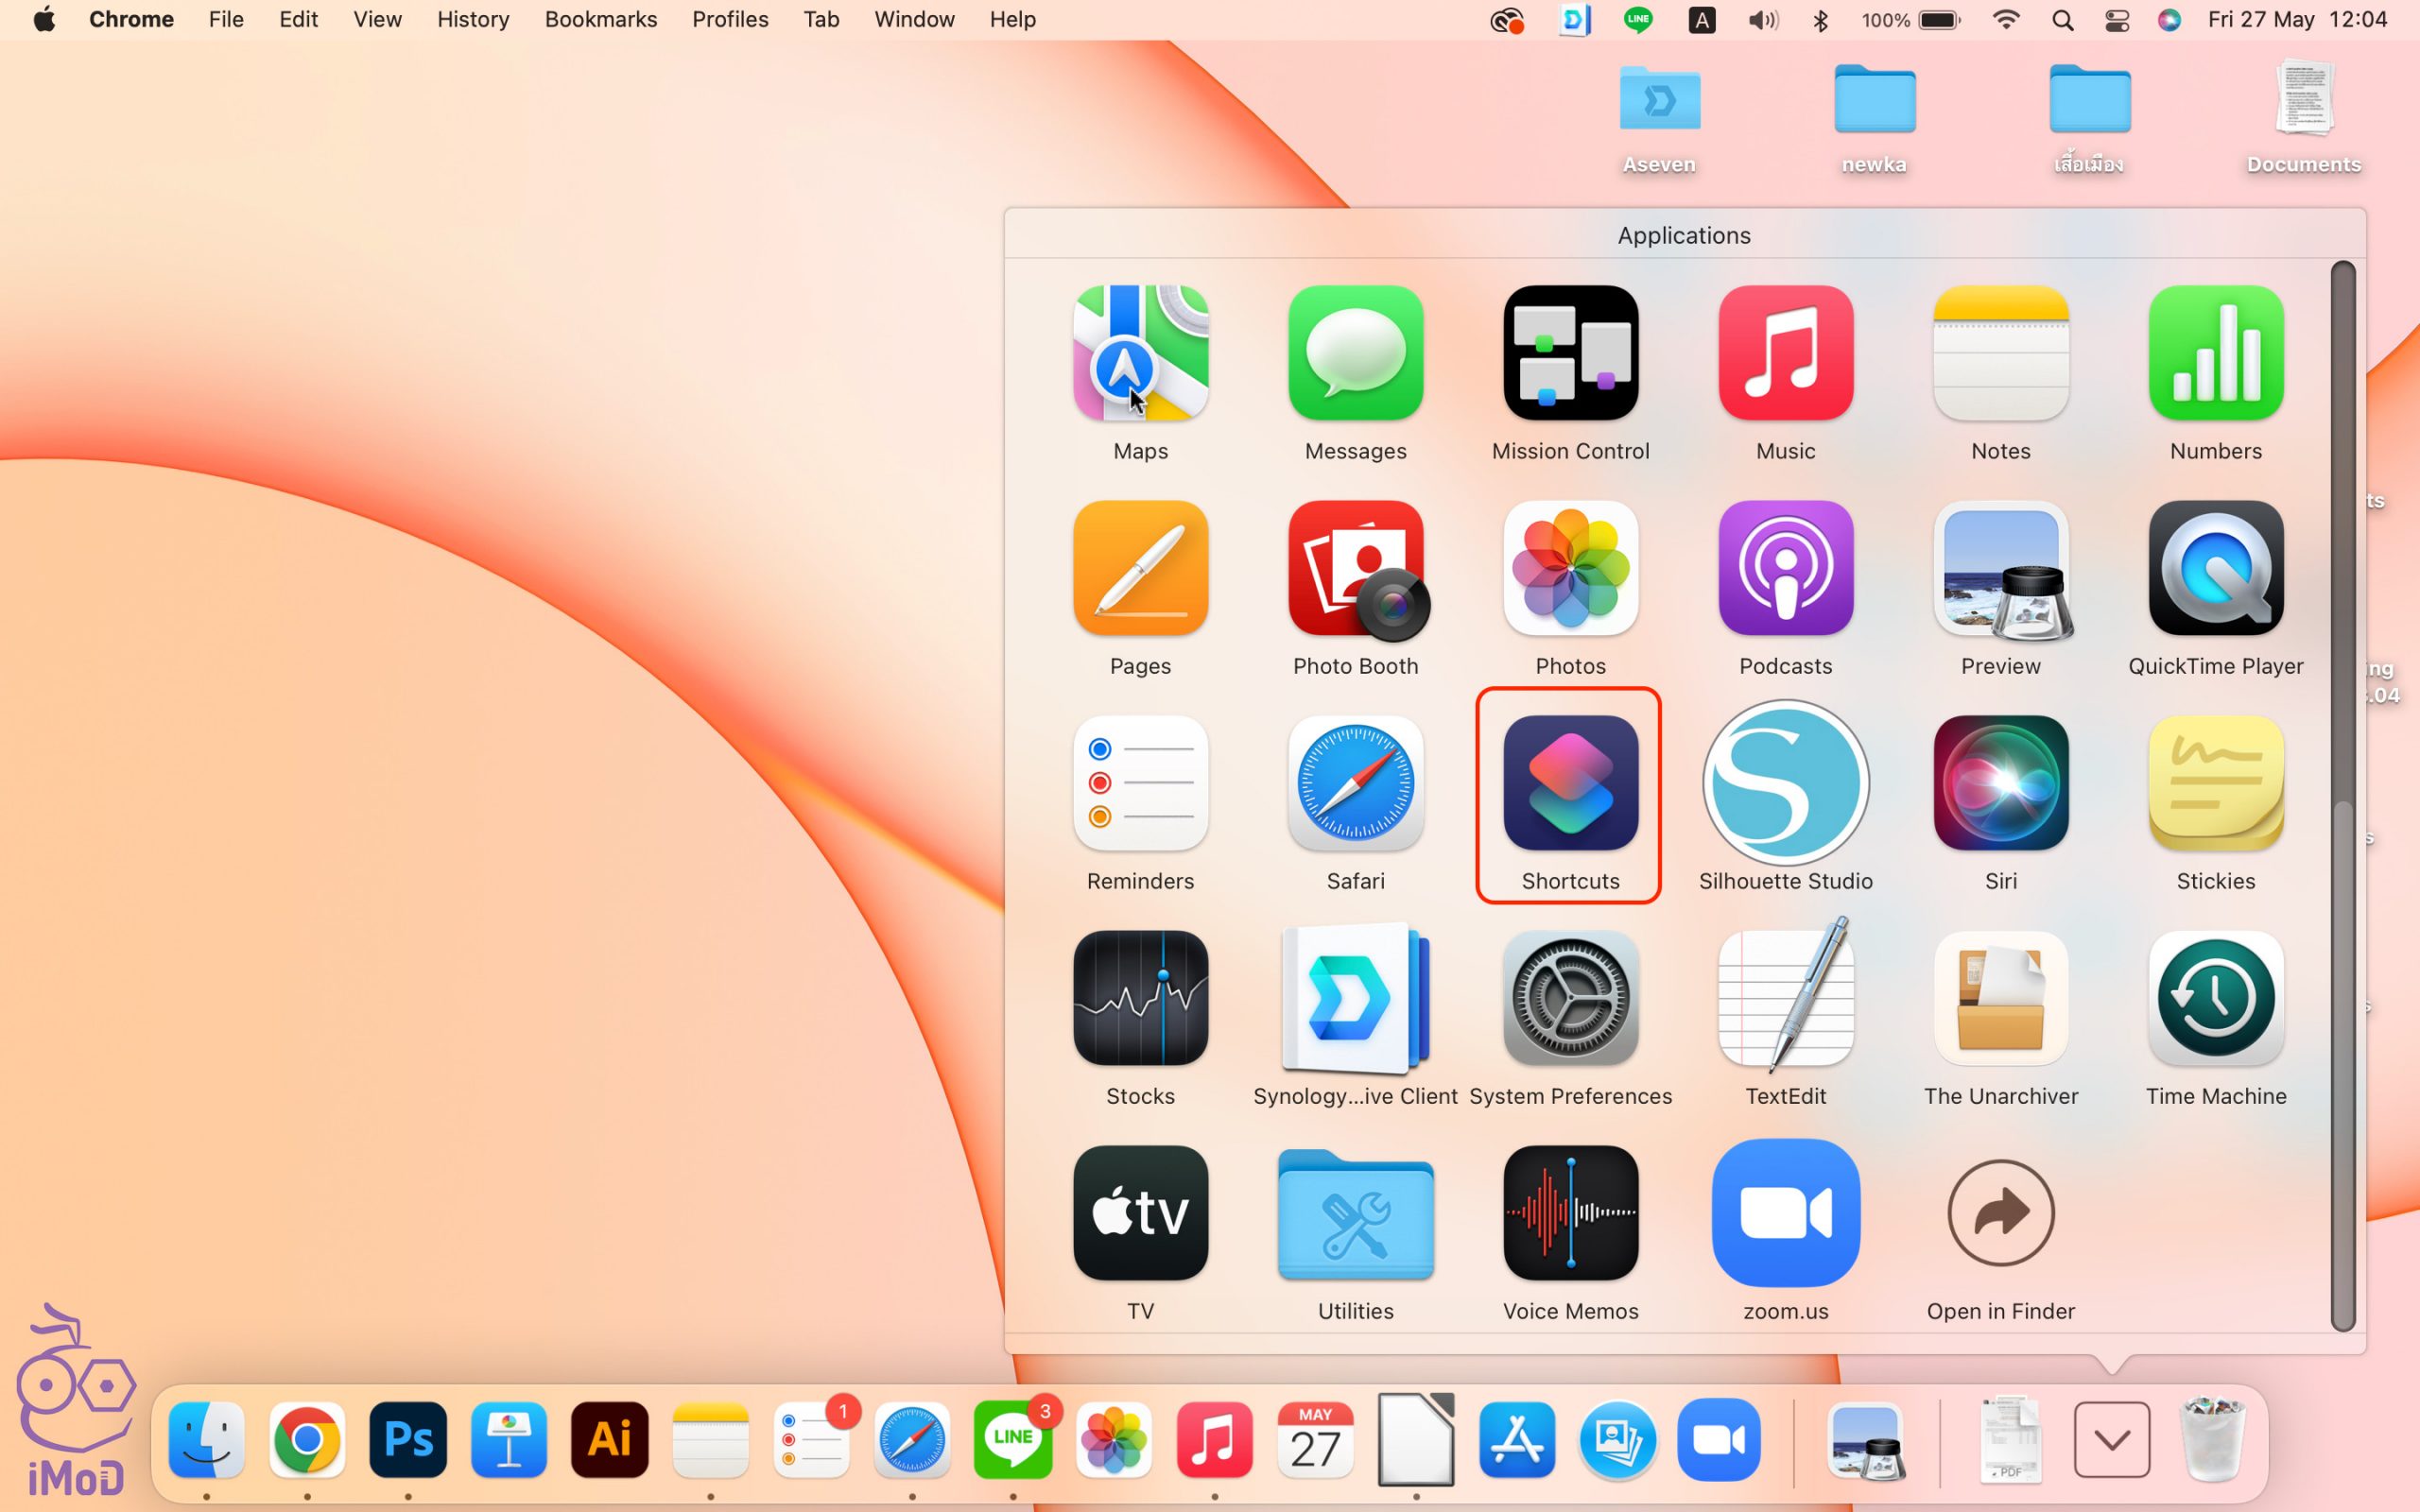Open the Mission Control app
The width and height of the screenshot is (2420, 1512).
click(1570, 353)
